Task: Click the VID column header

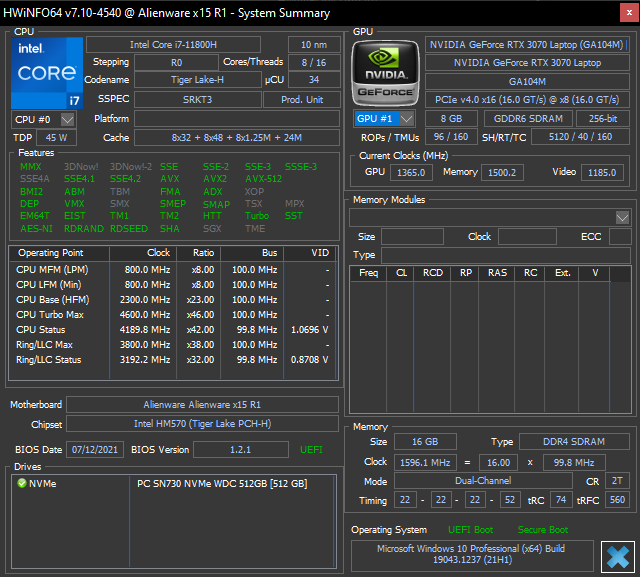Action: point(319,253)
